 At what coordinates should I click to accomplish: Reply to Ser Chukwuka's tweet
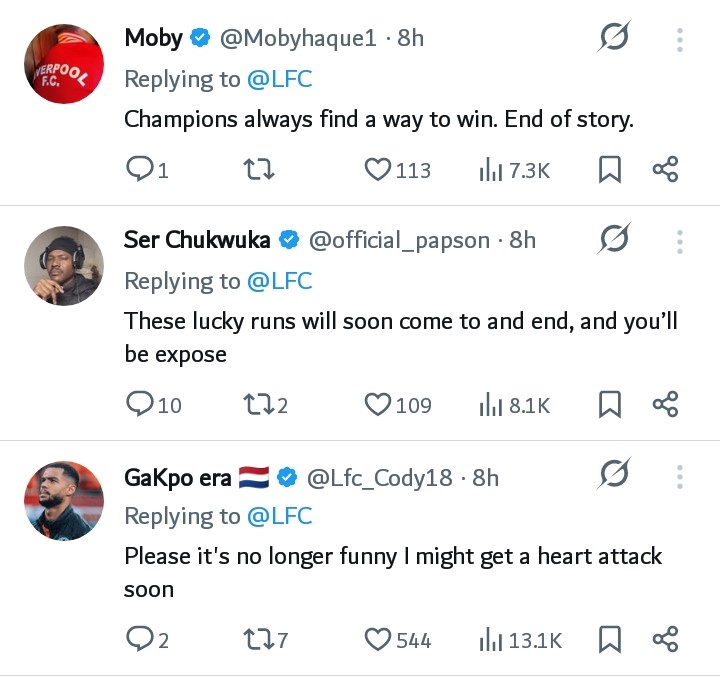click(139, 405)
